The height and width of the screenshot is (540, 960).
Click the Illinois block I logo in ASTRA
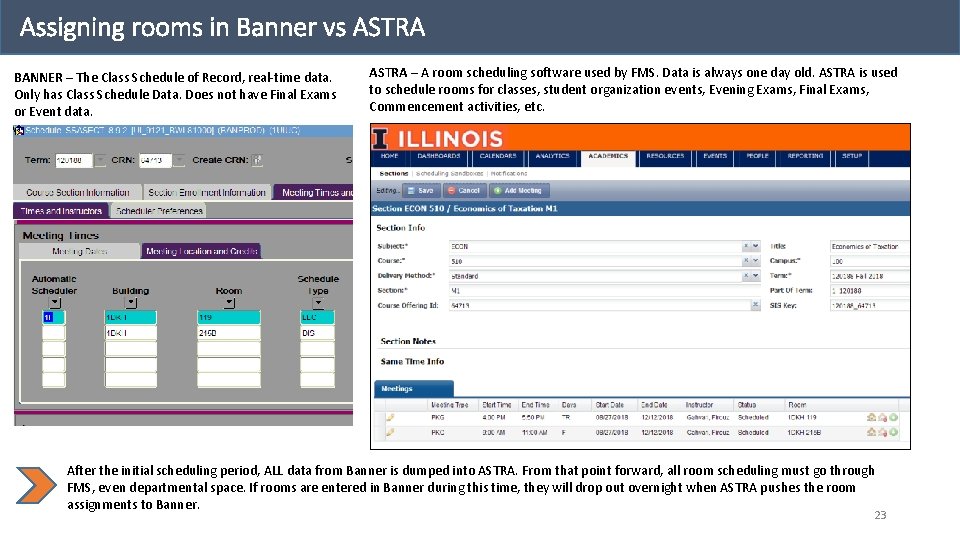tap(380, 139)
